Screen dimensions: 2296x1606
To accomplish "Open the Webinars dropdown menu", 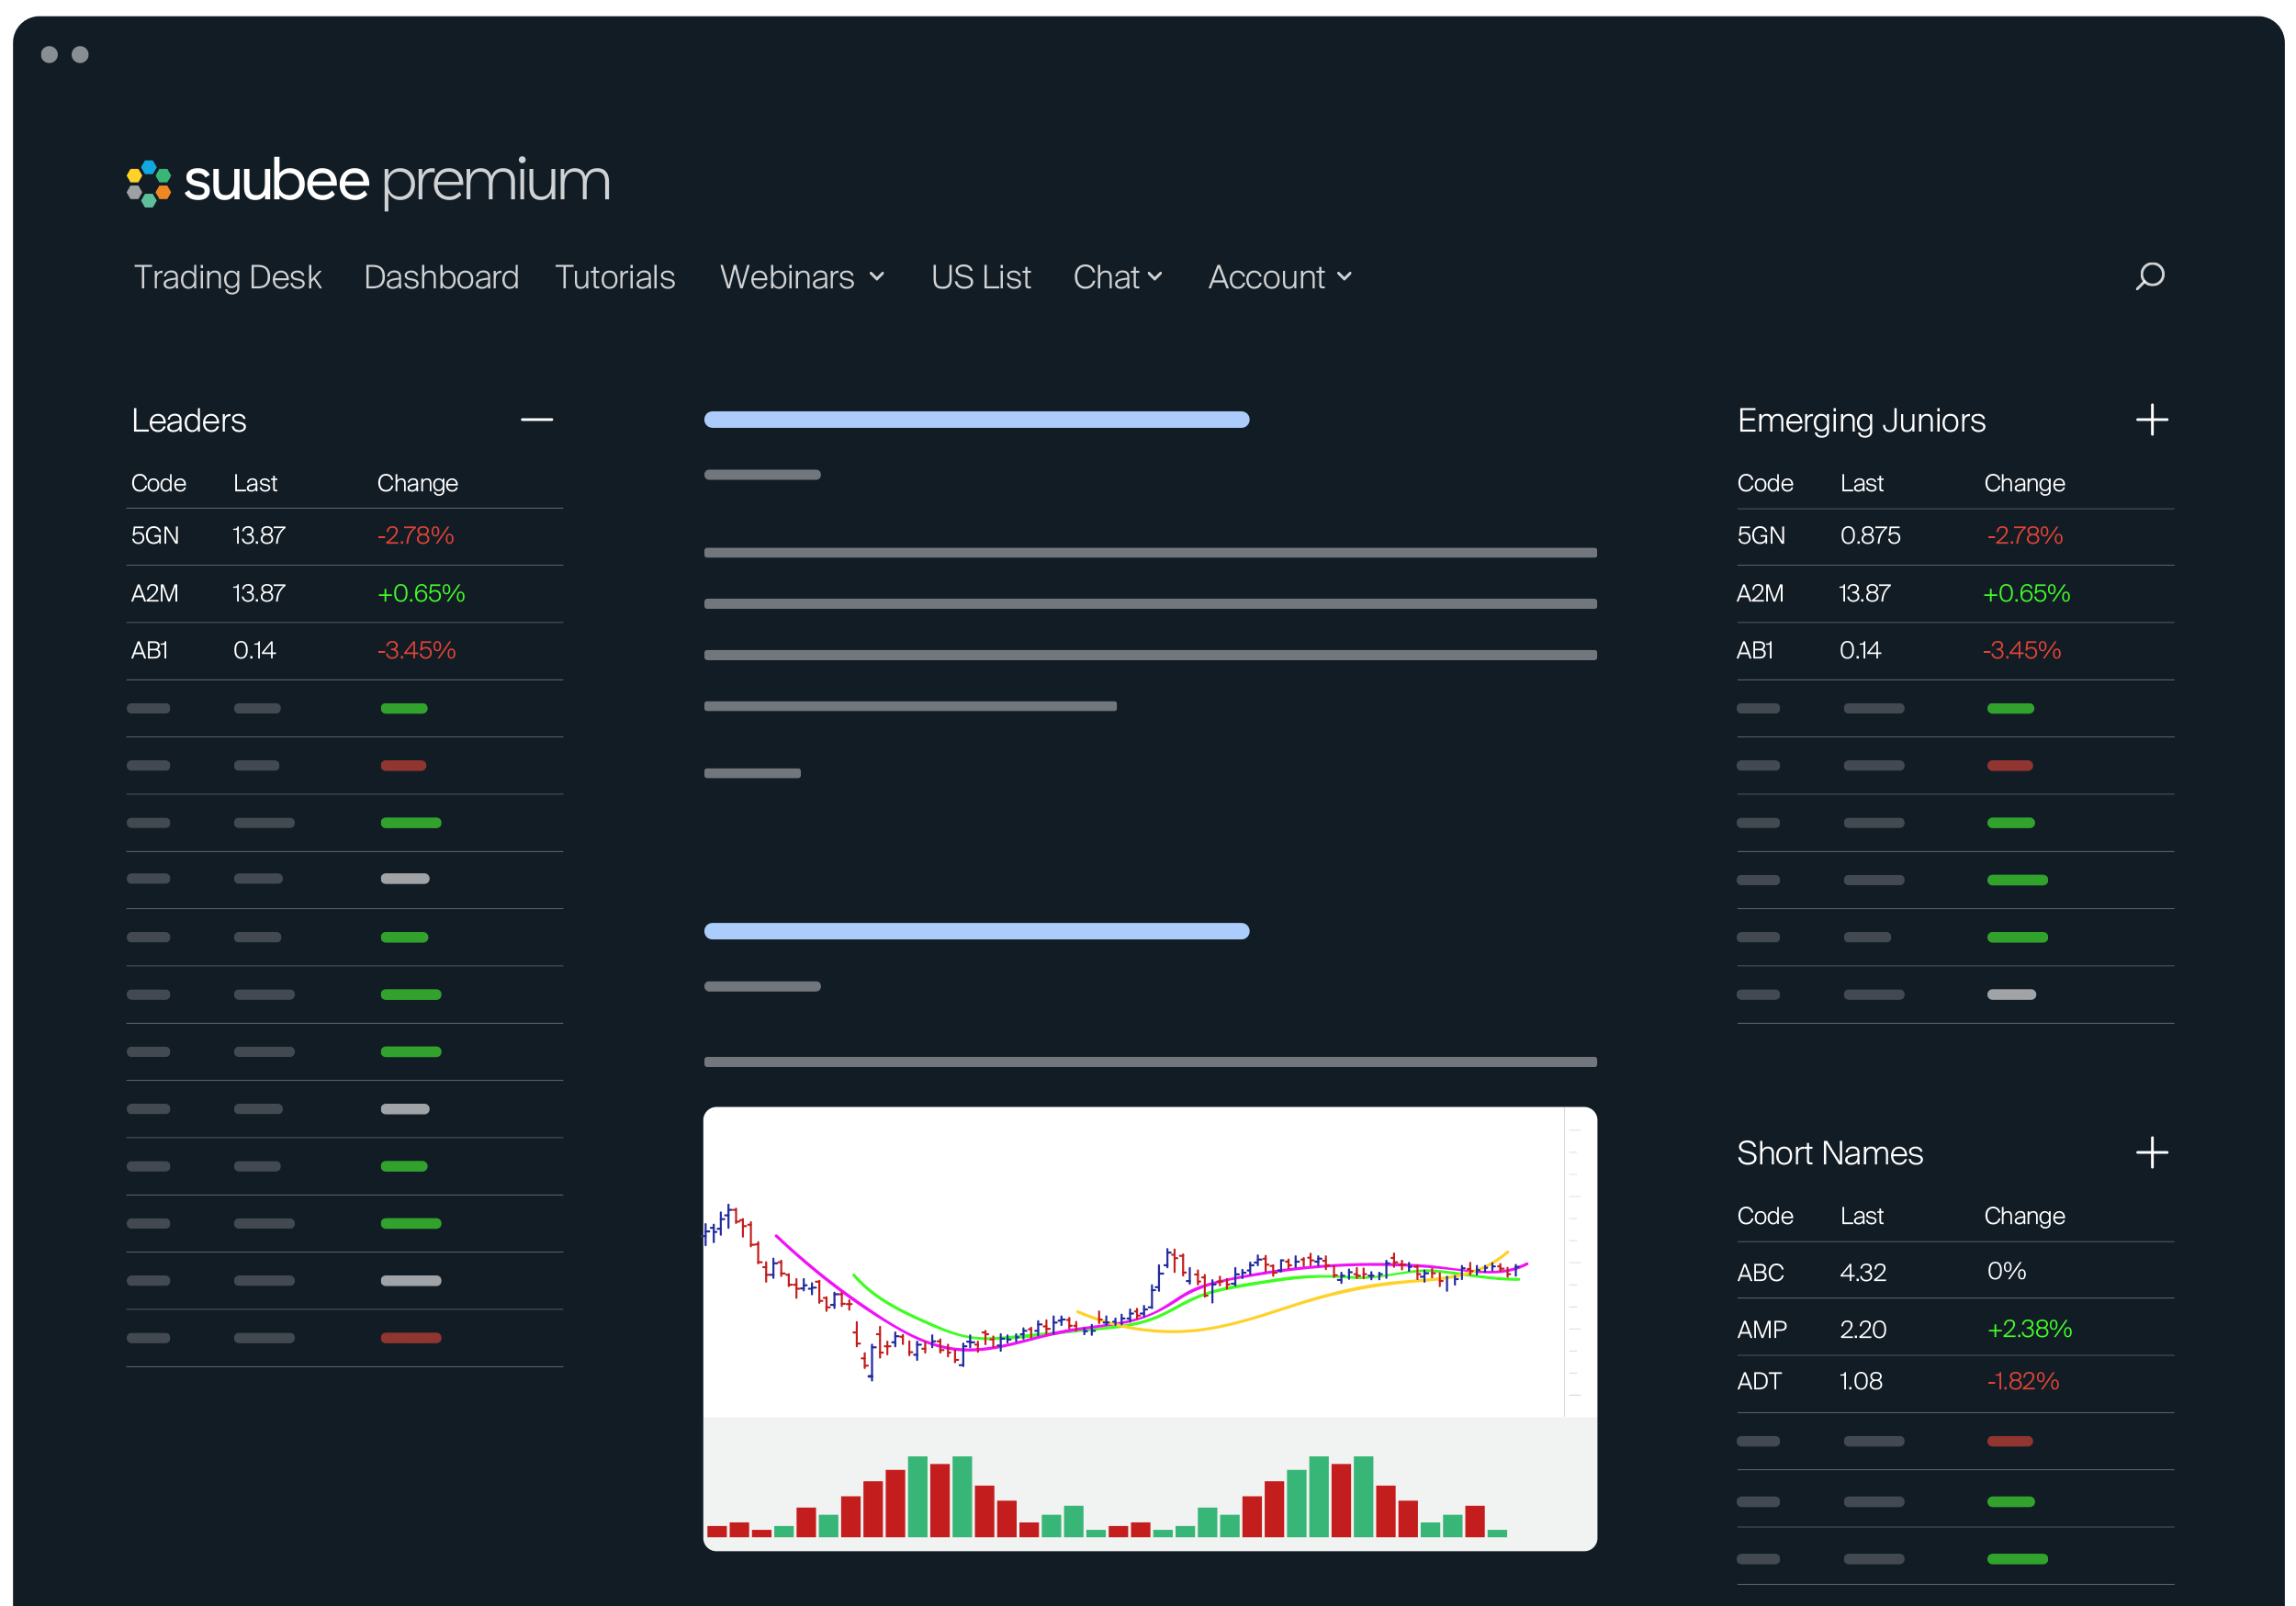I will coord(802,277).
